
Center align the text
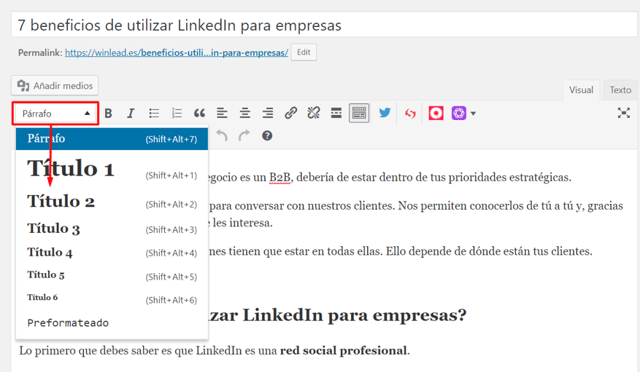(245, 113)
